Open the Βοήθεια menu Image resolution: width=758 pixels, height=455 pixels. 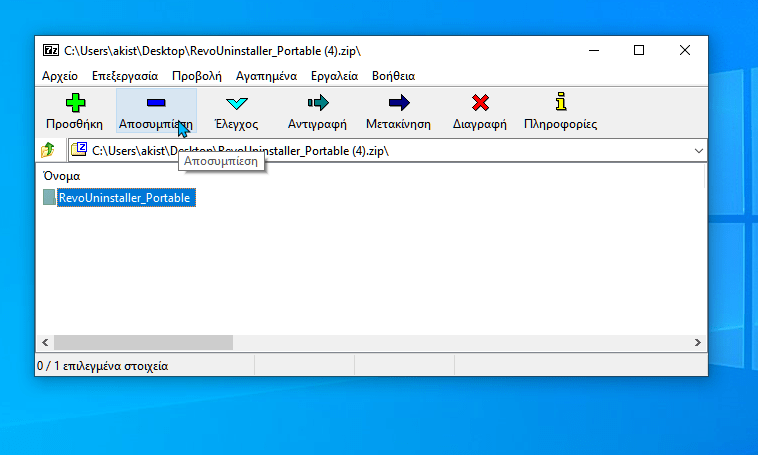click(394, 76)
